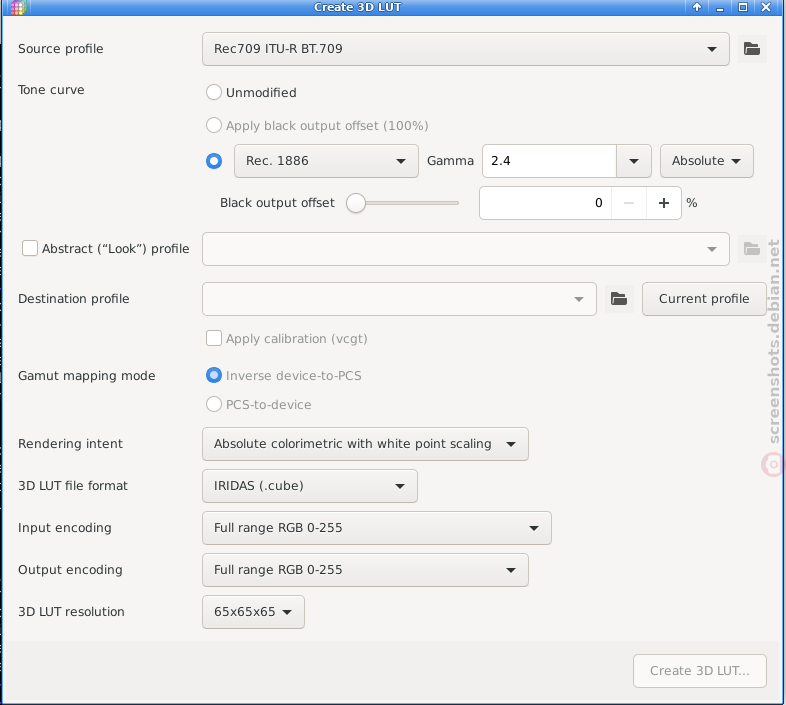786x705 pixels.
Task: Minimize the Create 3D LUT window
Action: coord(720,7)
